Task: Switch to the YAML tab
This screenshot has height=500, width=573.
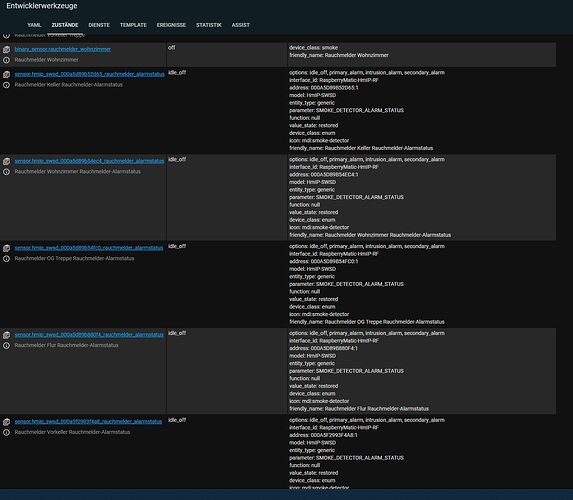Action: pos(34,25)
